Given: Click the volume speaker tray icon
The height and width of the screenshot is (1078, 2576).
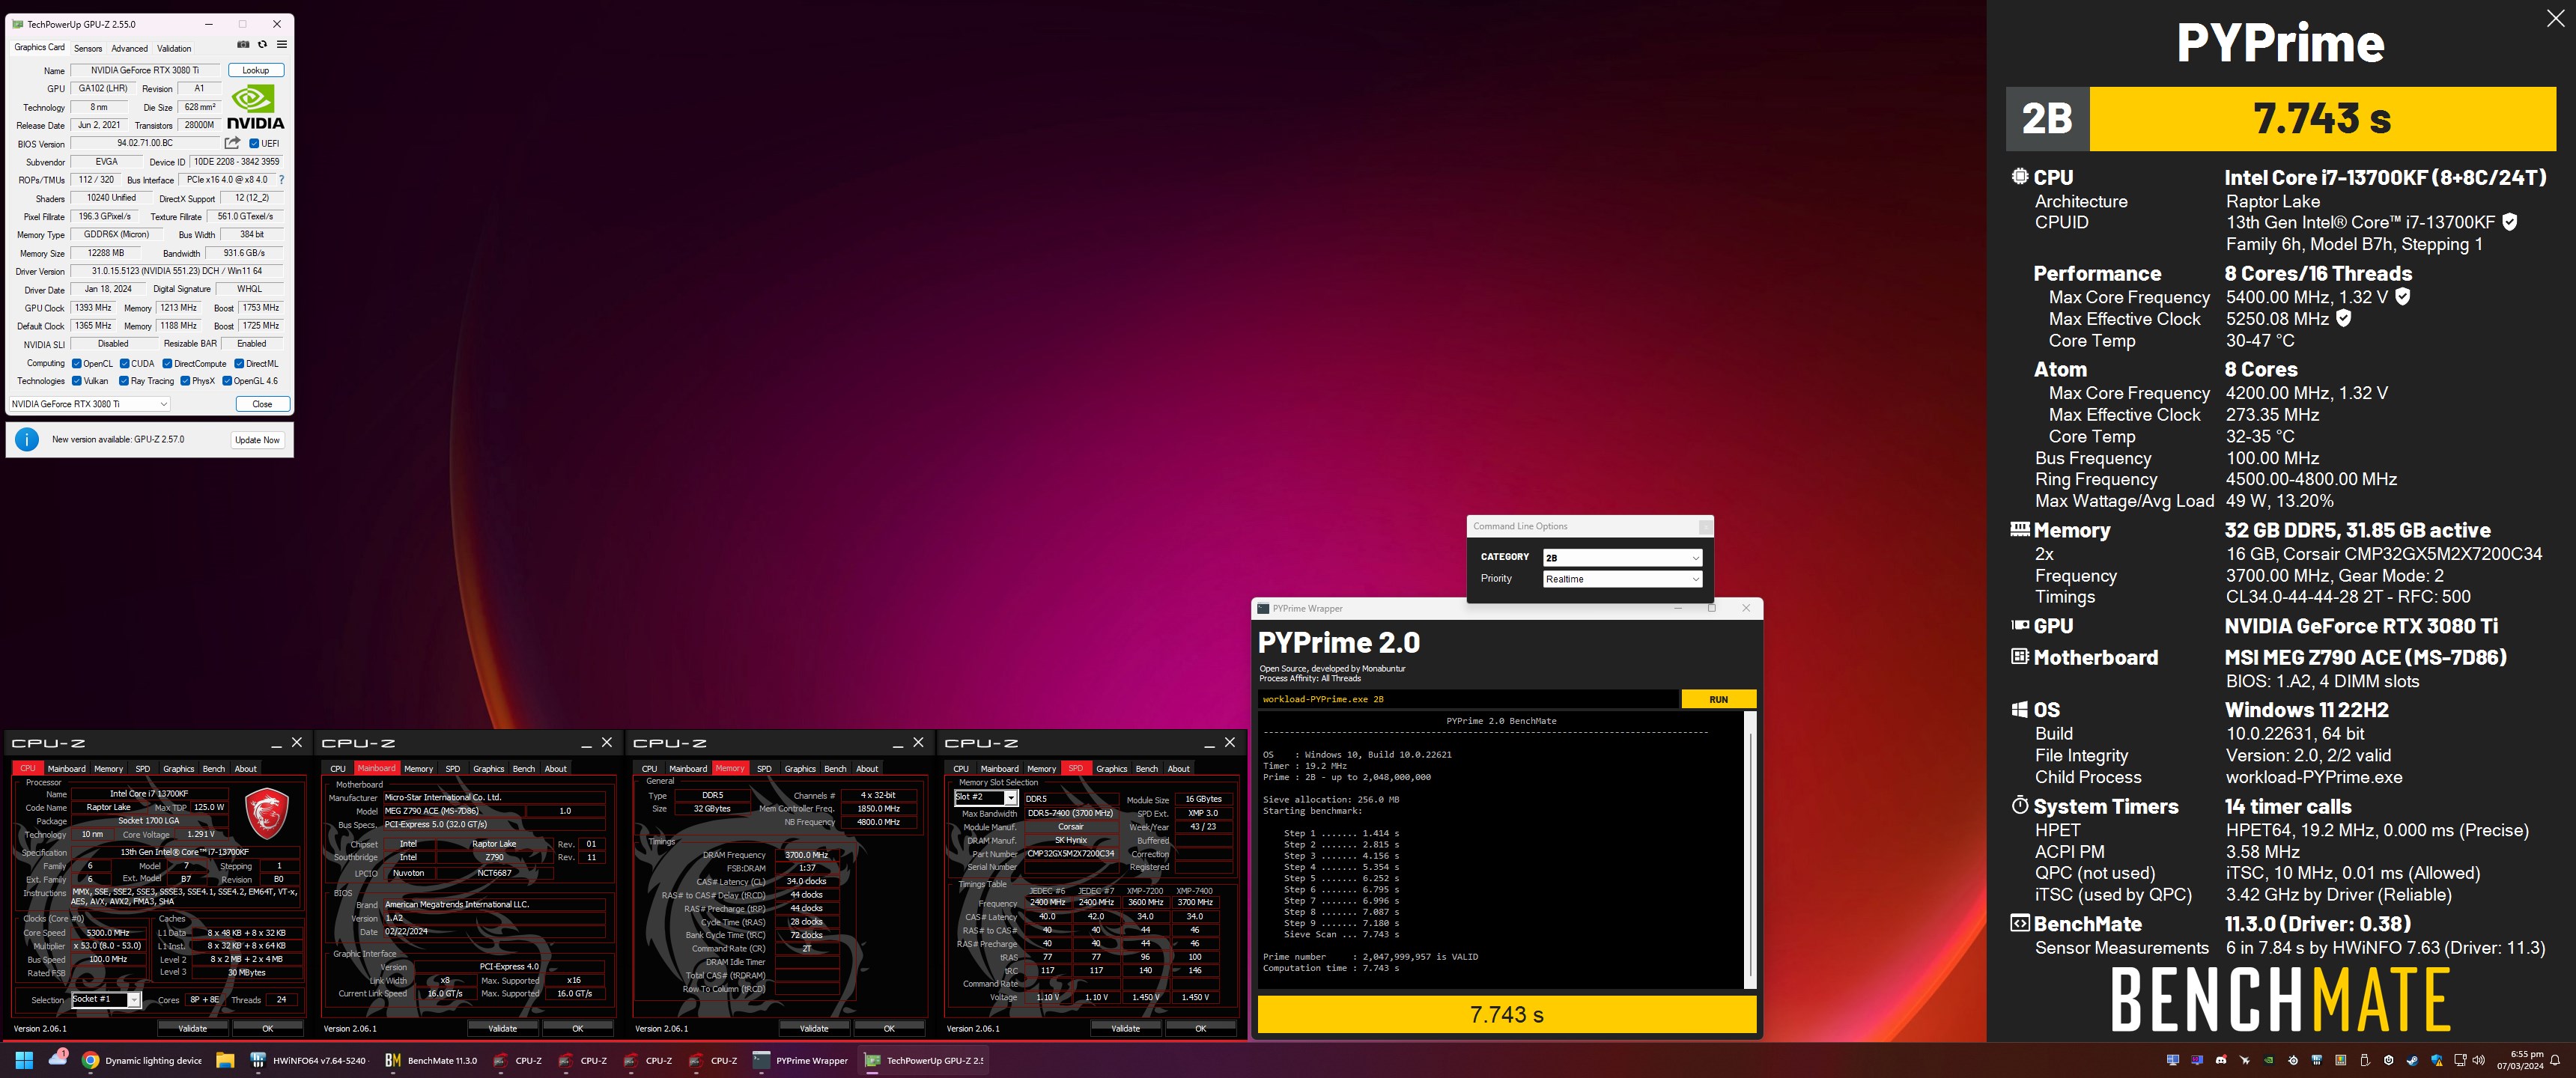Looking at the screenshot, I should click(x=2480, y=1060).
